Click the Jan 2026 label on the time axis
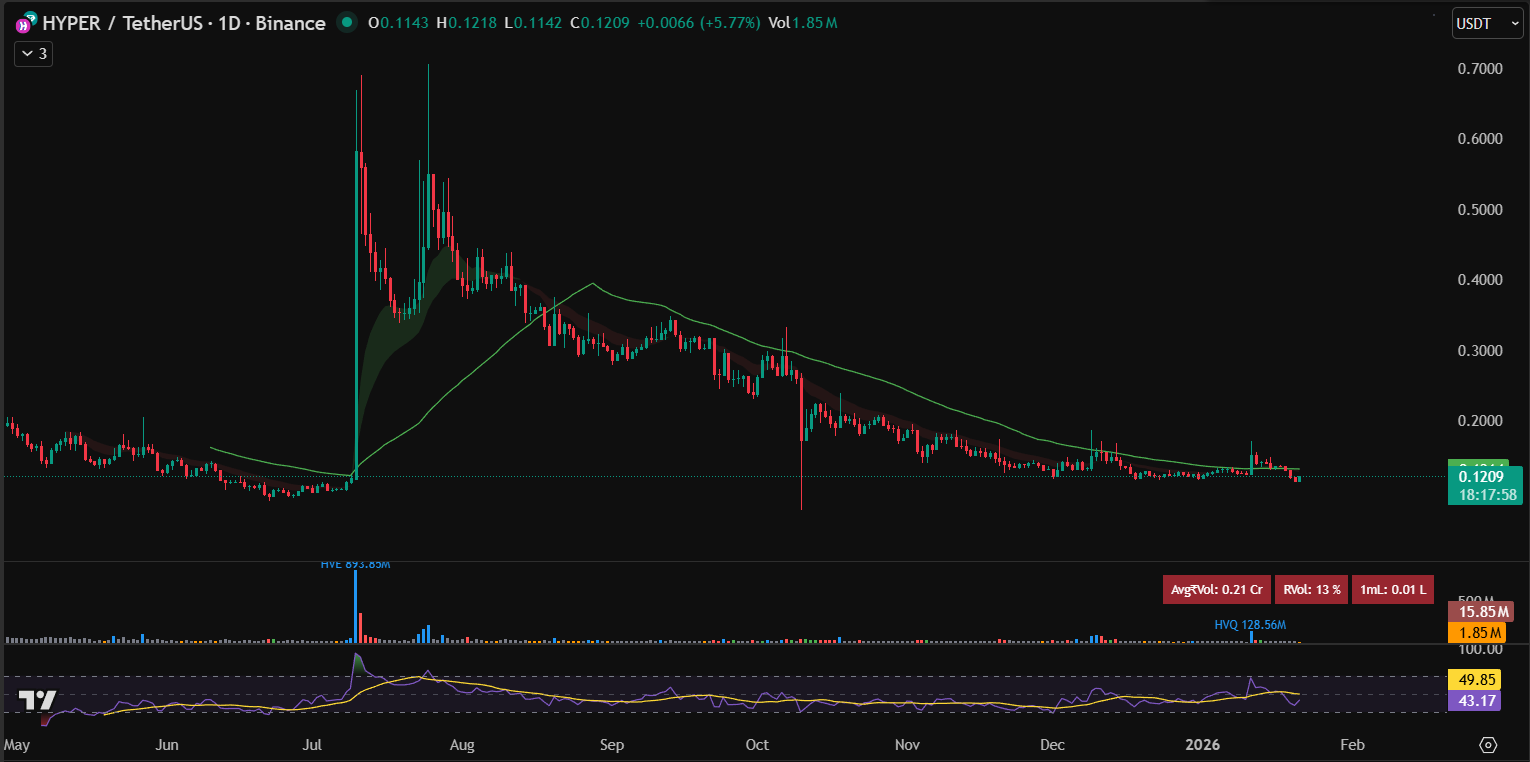The height and width of the screenshot is (762, 1530). 1202,745
